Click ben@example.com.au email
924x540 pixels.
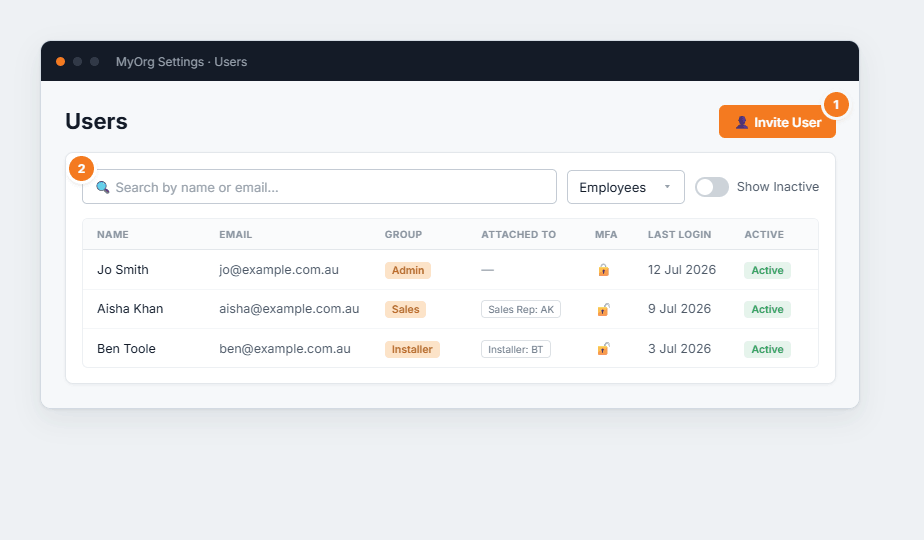click(x=285, y=348)
